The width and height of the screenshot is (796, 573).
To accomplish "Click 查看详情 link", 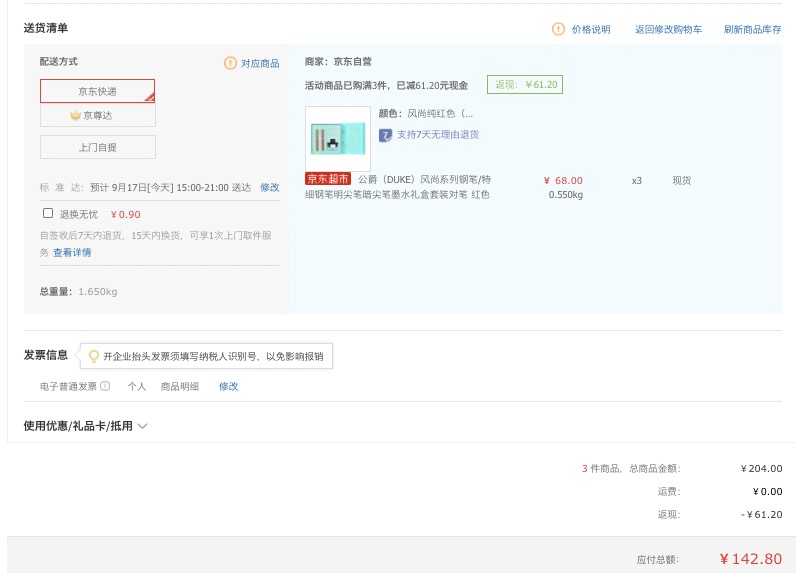I will point(72,252).
